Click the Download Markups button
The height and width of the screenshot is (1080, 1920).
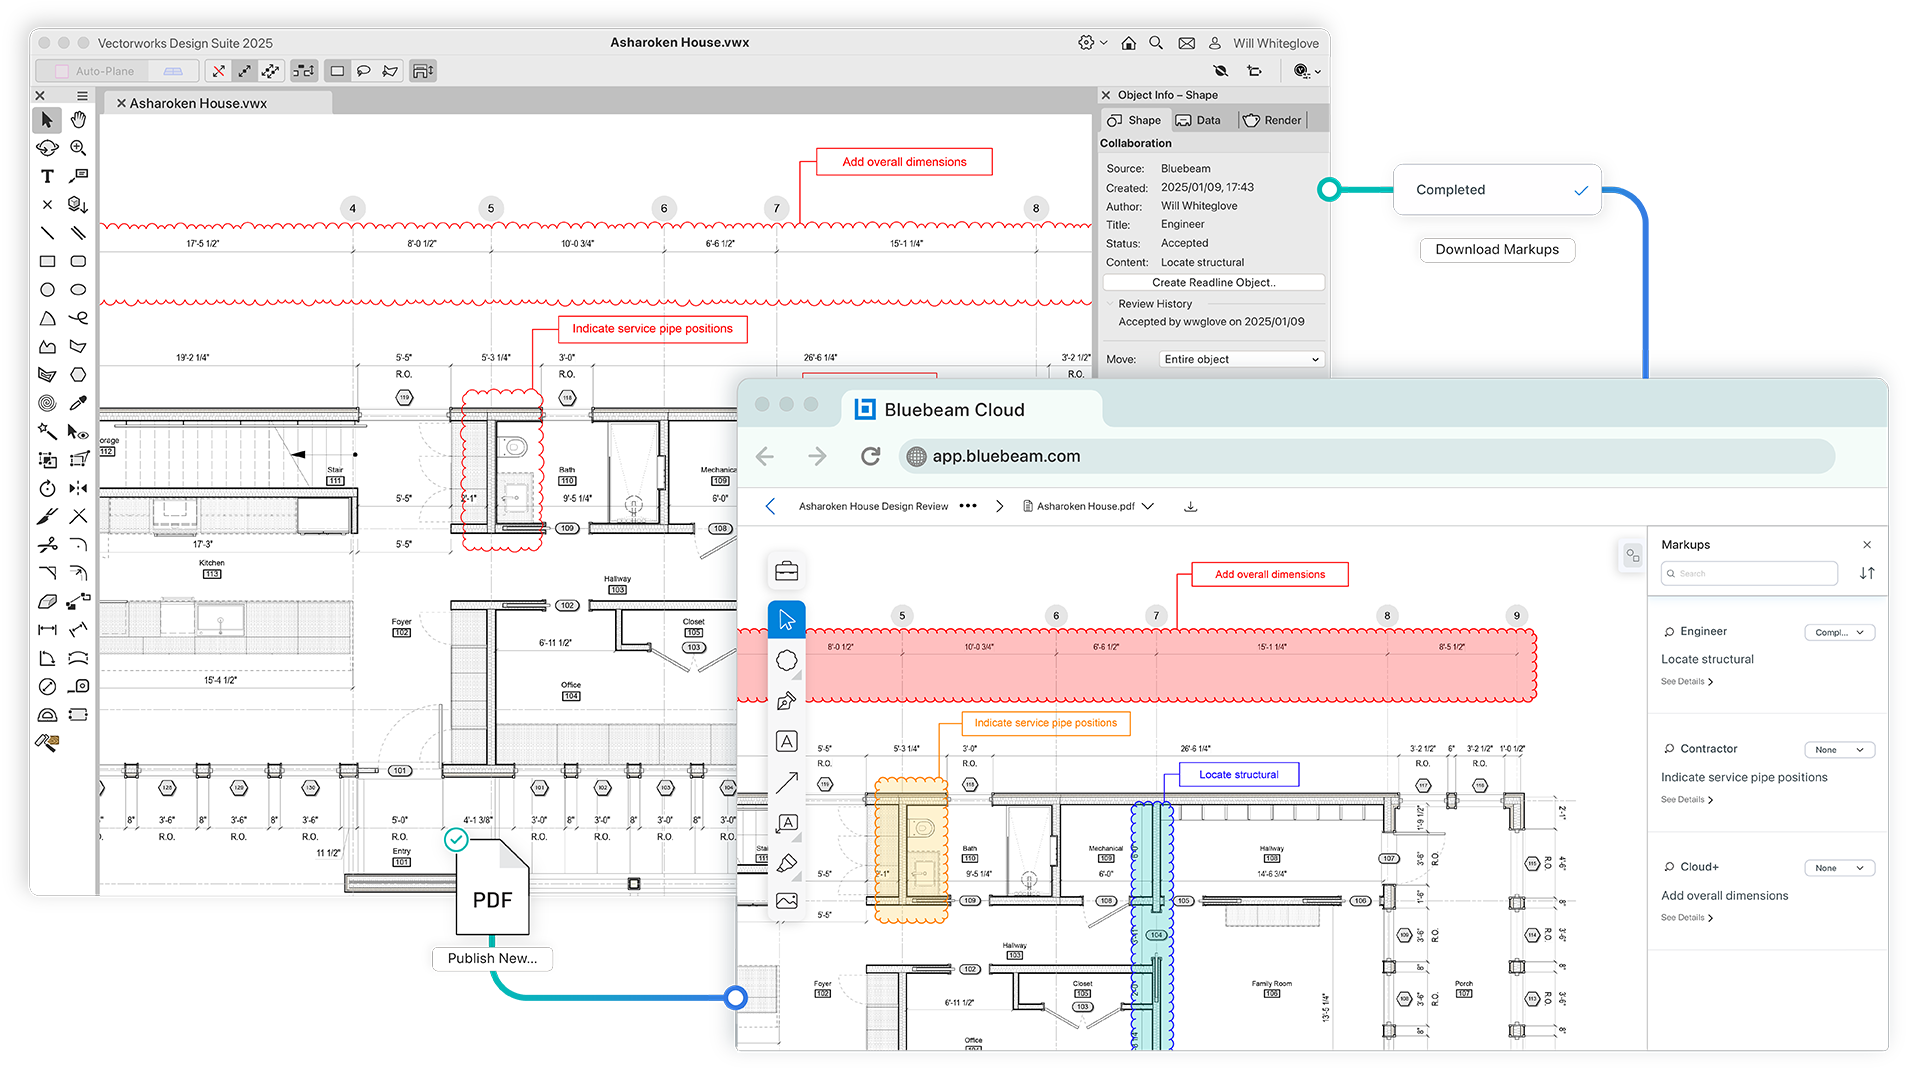[1497, 249]
